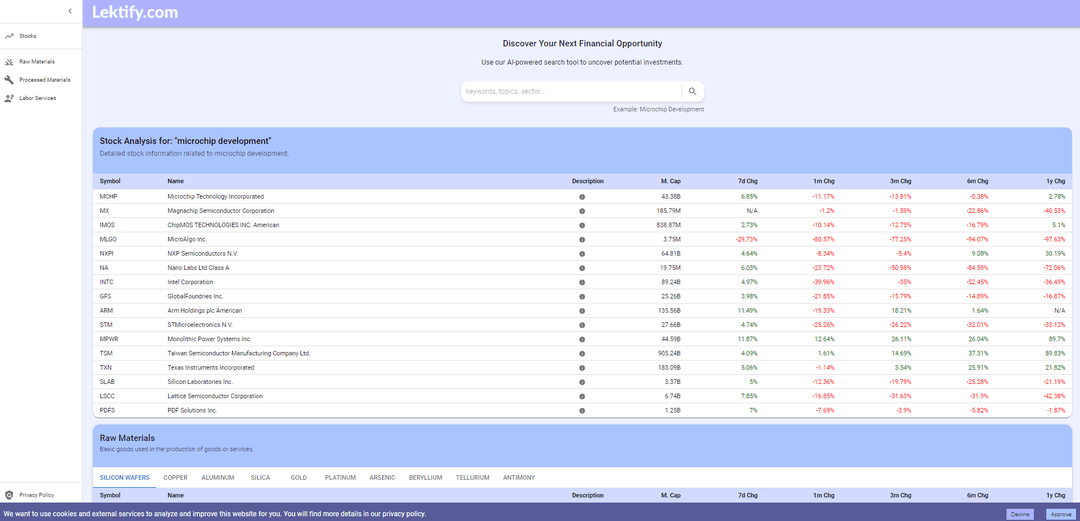Switch to the SILICA tab
1080x521 pixels.
[x=260, y=478]
